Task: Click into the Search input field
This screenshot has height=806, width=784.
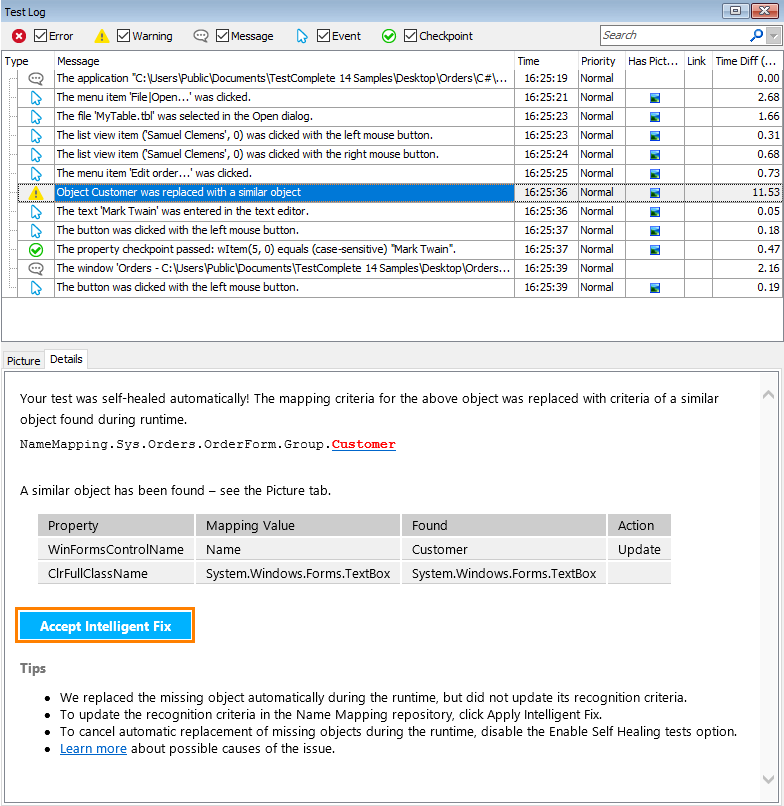Action: click(672, 35)
